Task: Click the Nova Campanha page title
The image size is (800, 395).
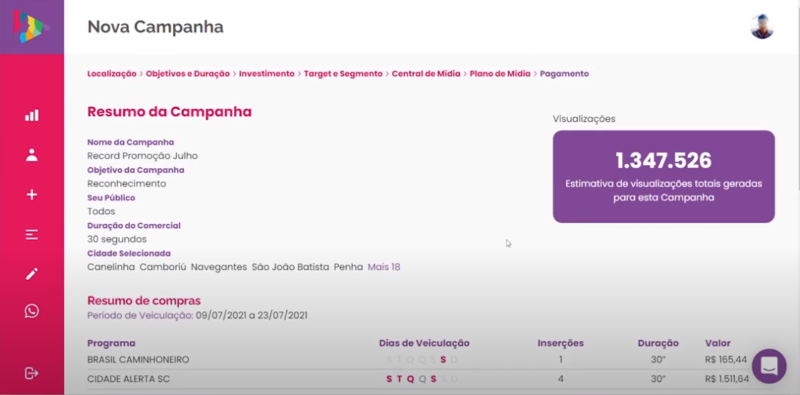Action: 156,27
